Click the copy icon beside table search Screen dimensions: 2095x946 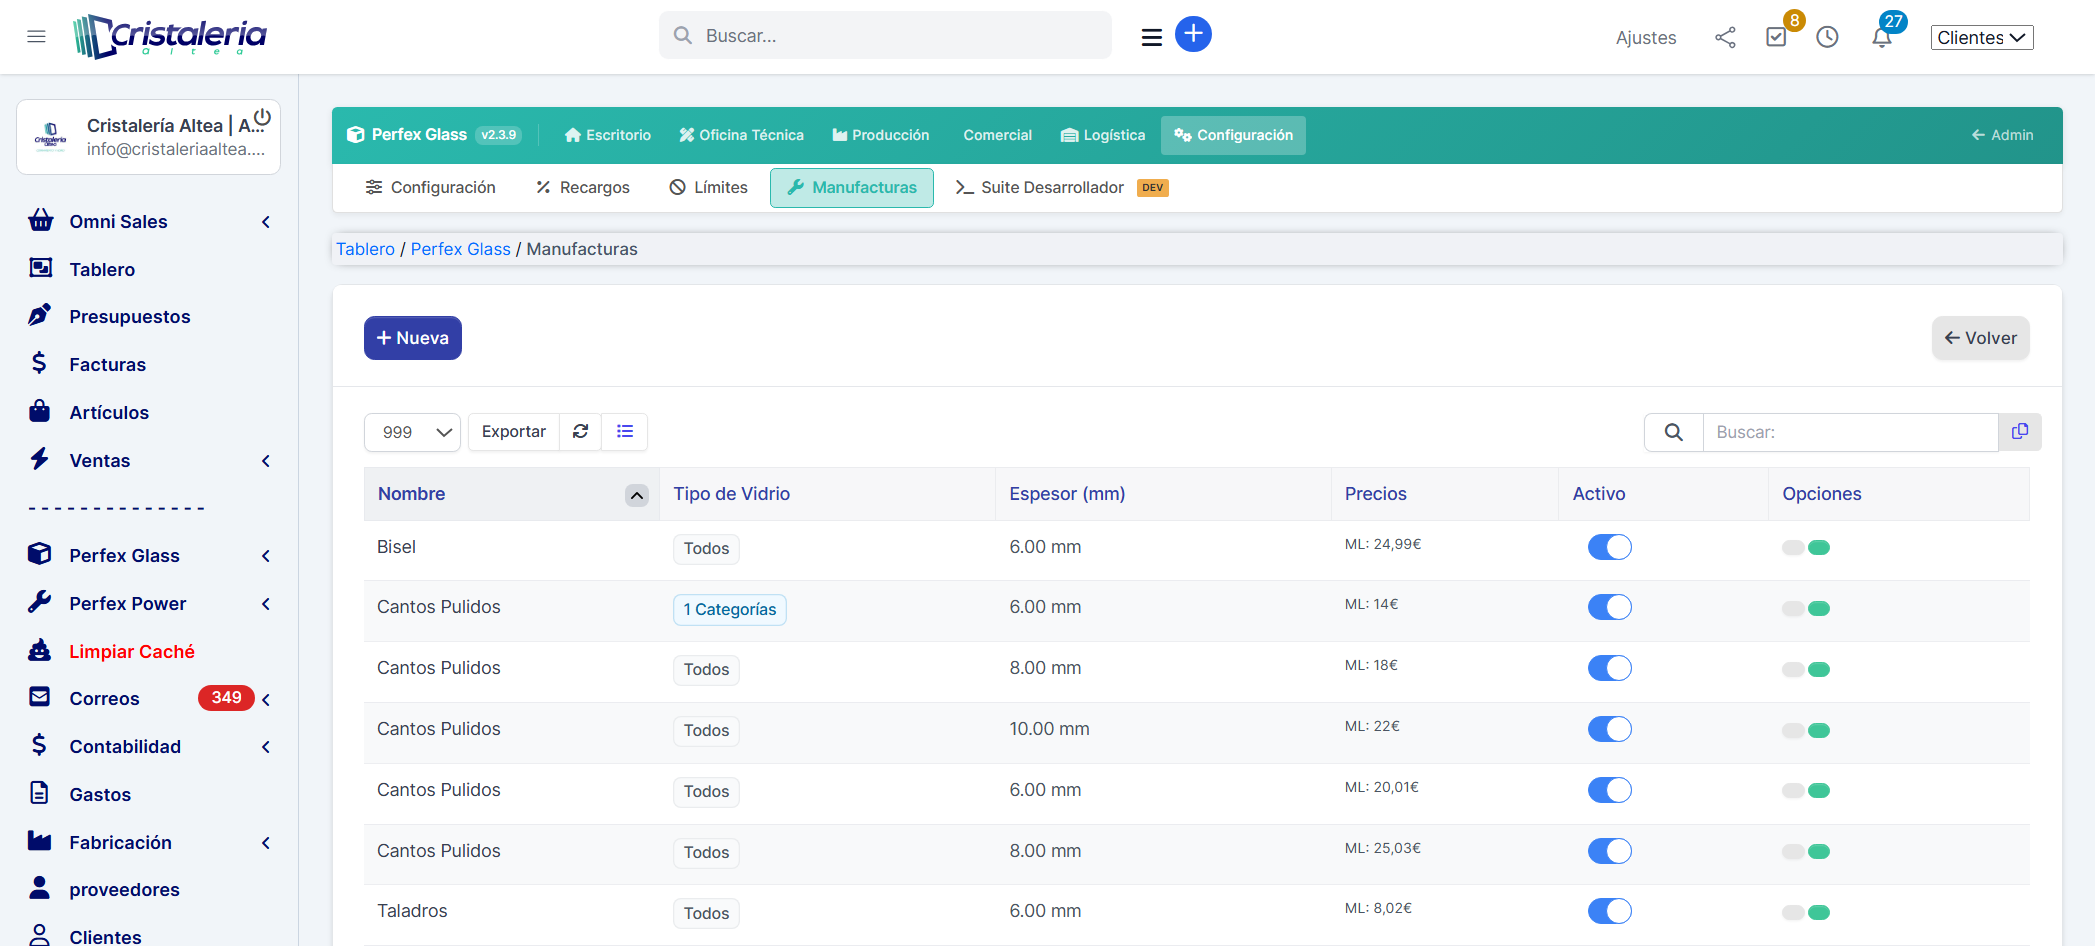click(2020, 432)
